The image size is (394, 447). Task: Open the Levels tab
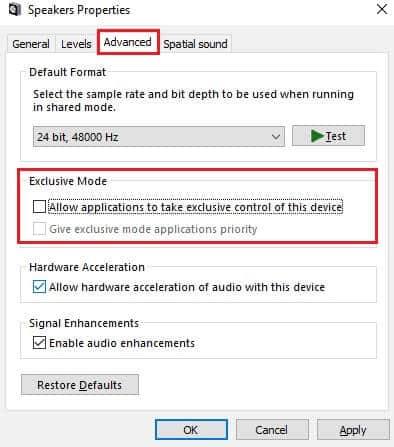(x=76, y=44)
